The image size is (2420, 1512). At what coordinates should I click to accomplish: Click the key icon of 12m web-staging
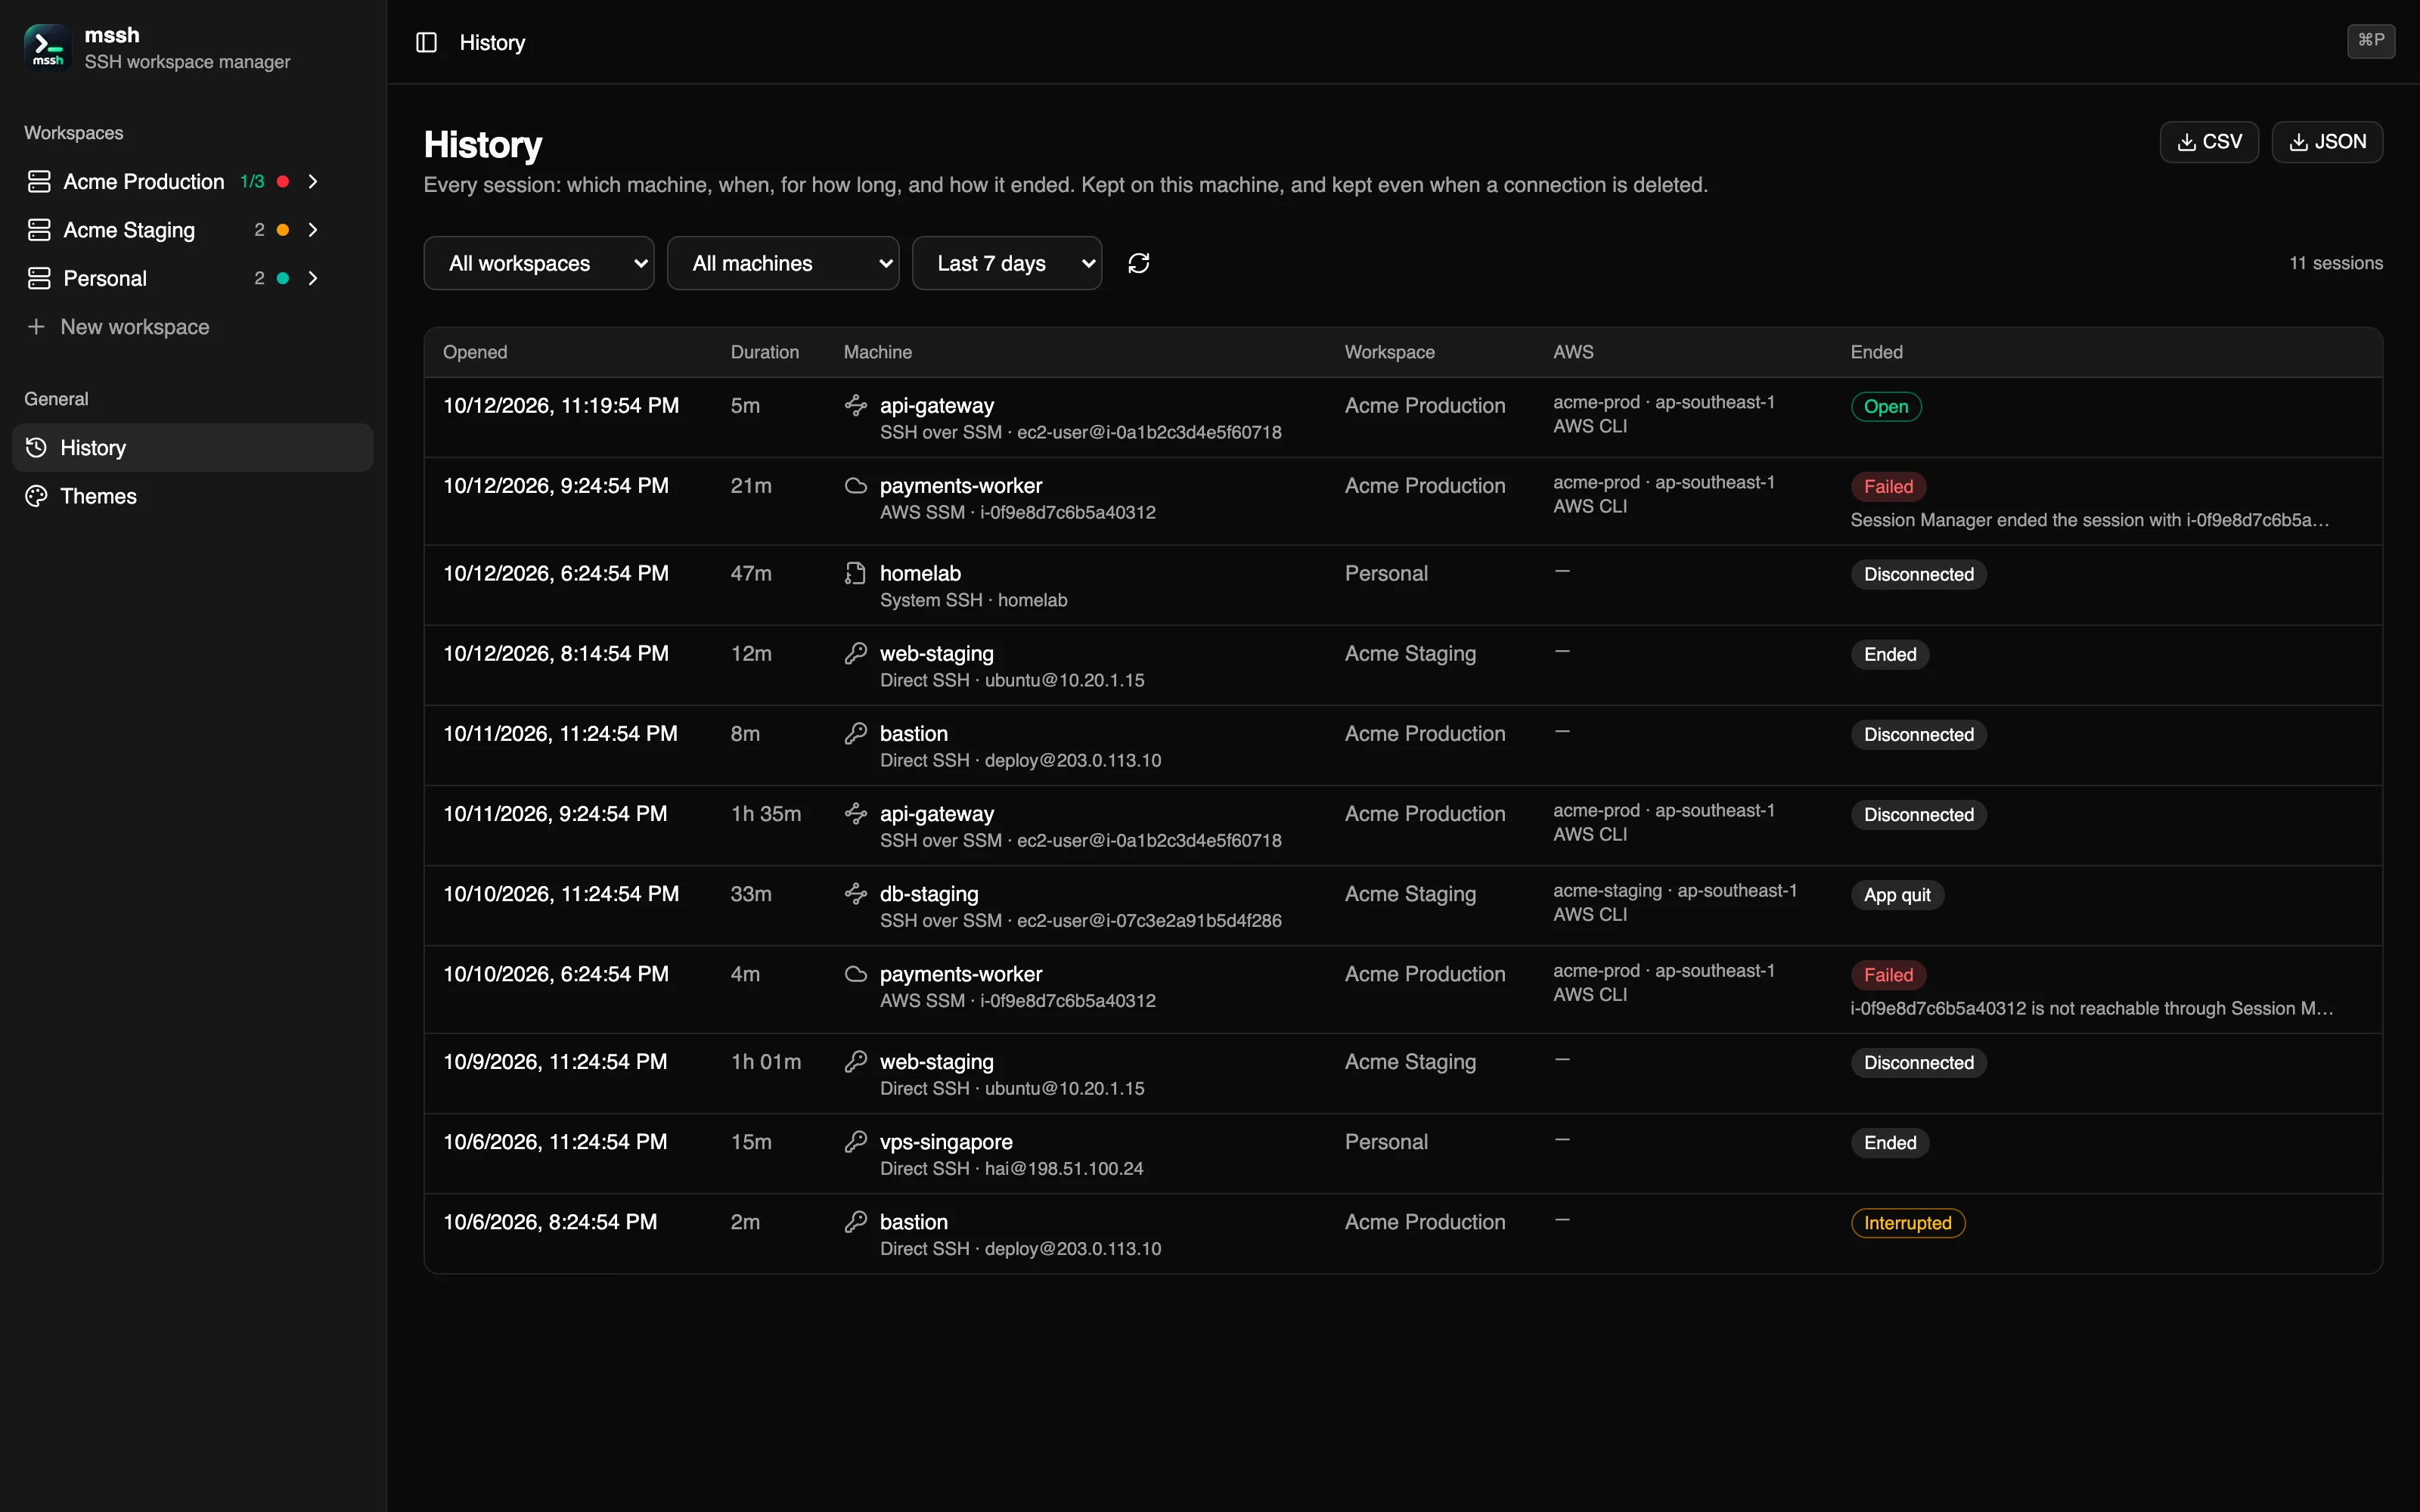(x=855, y=653)
